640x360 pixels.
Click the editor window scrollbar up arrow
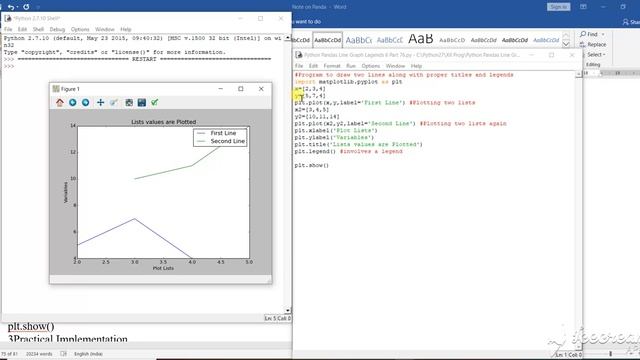578,74
